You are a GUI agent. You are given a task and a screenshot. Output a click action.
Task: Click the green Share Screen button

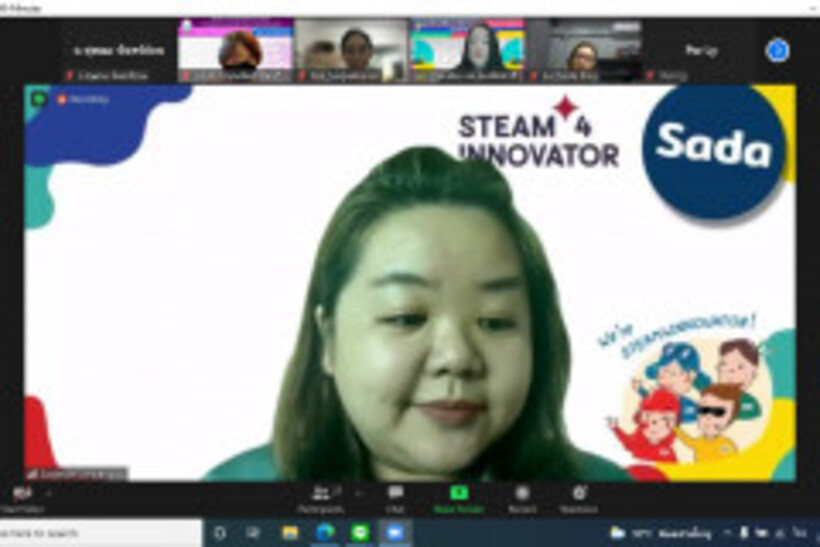coord(459,499)
